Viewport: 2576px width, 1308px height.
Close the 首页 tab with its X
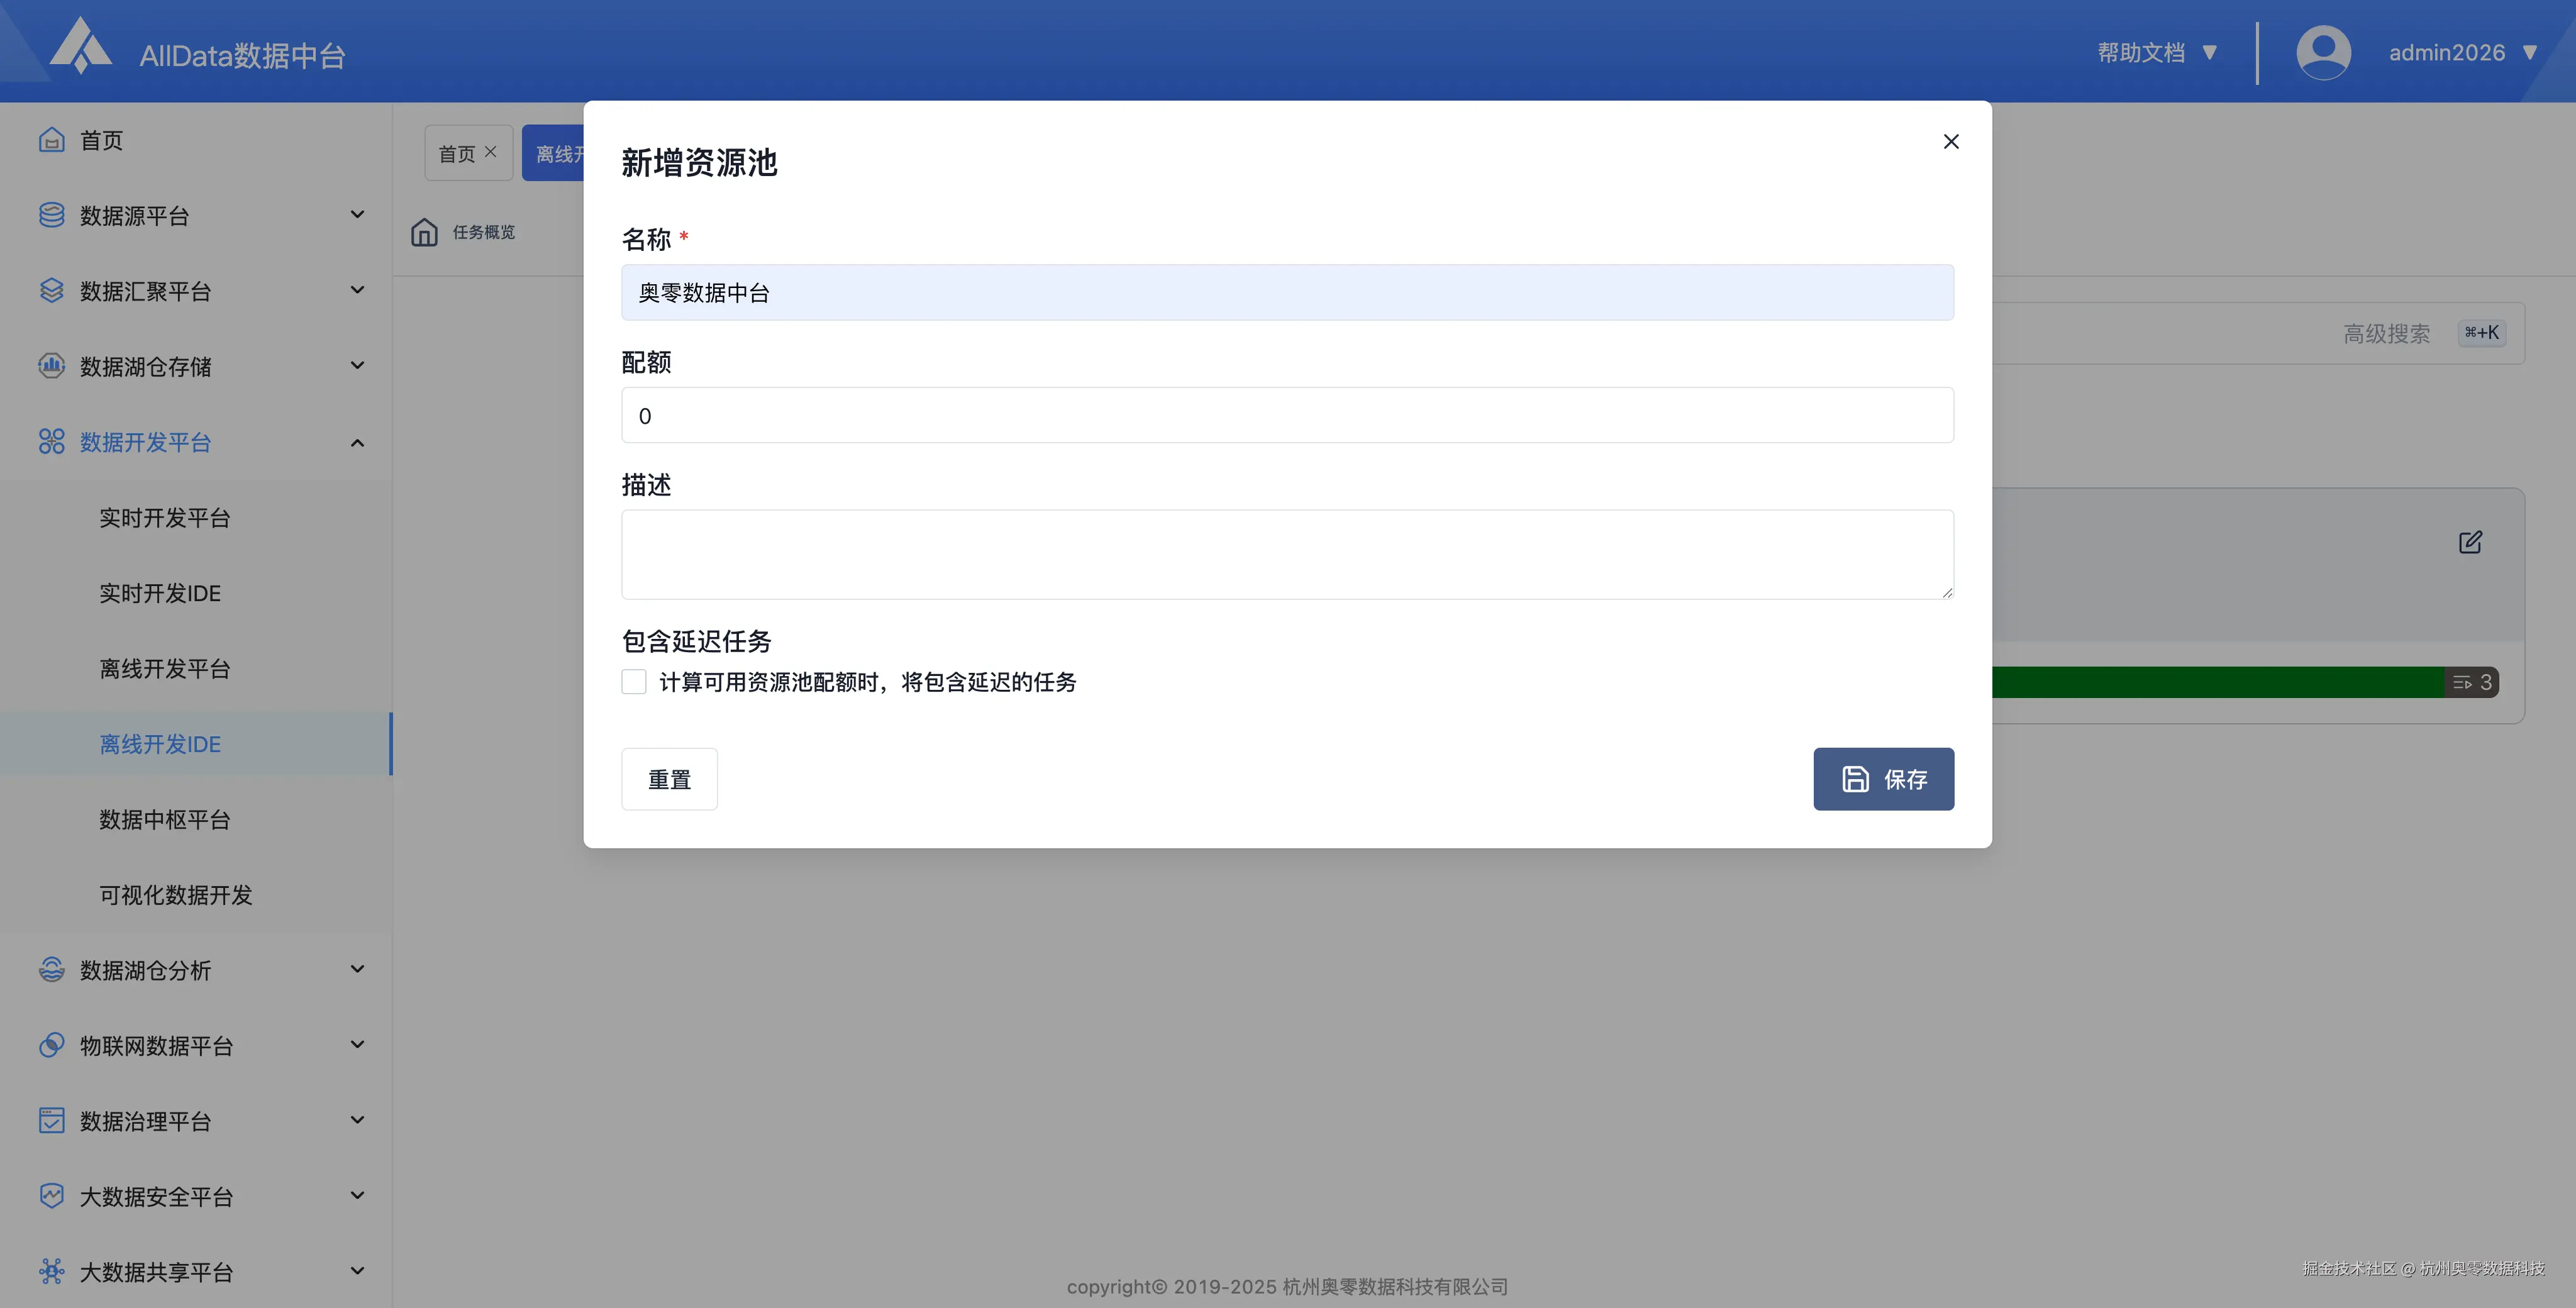(491, 152)
